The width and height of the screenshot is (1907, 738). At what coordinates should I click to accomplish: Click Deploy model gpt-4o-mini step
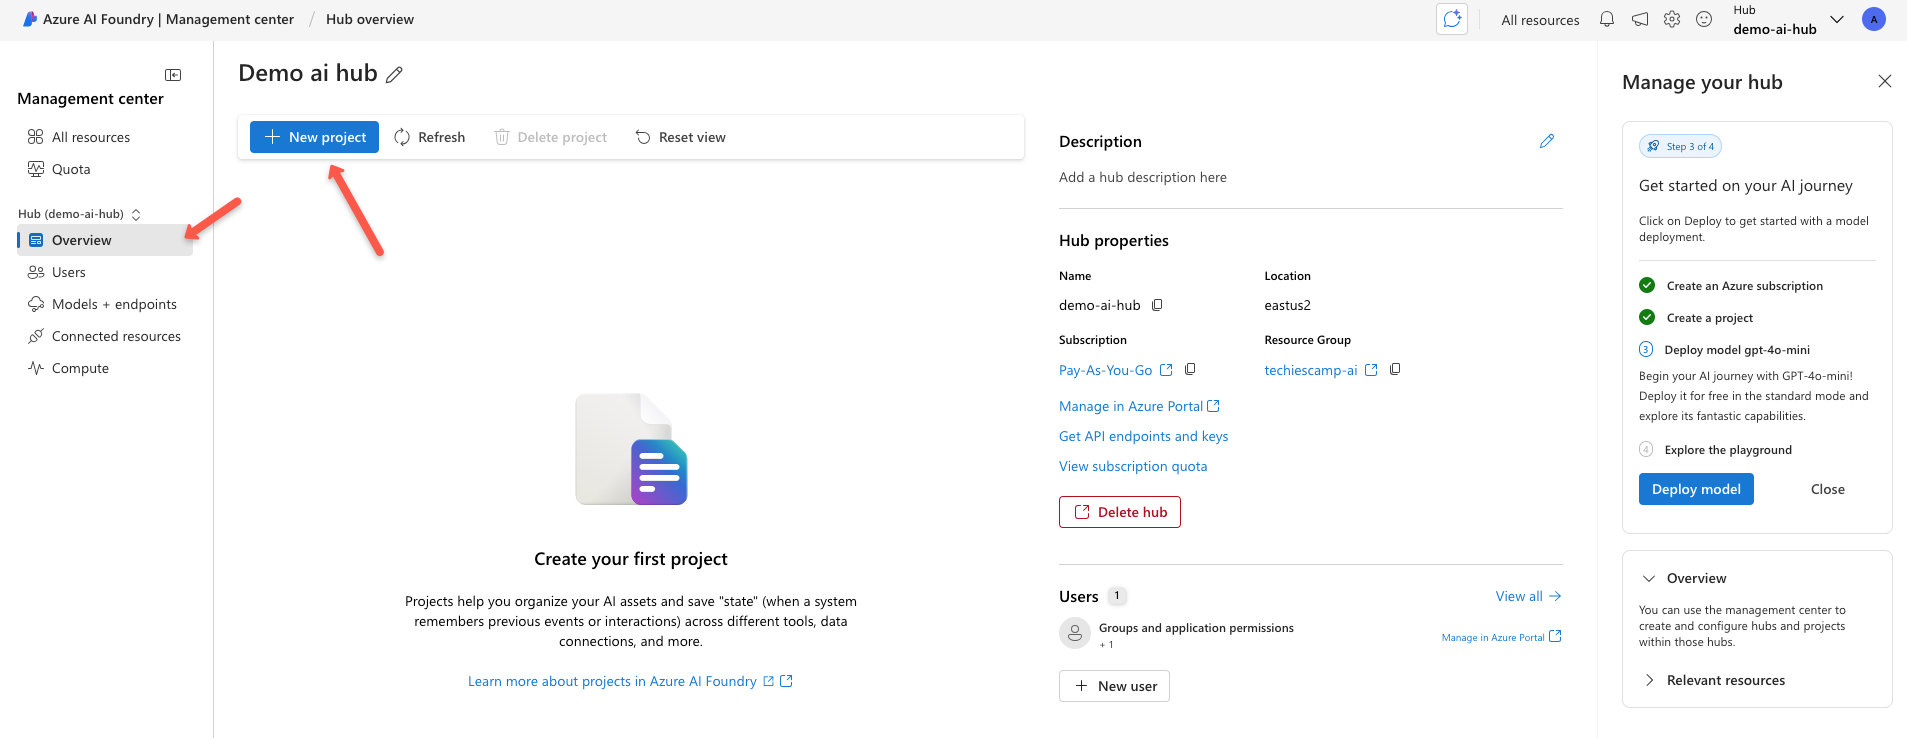pyautogui.click(x=1737, y=350)
